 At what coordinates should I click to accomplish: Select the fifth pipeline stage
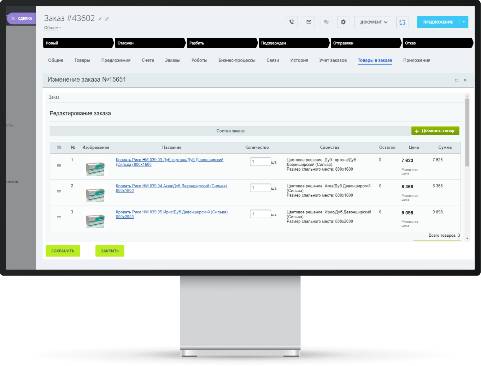pos(366,43)
